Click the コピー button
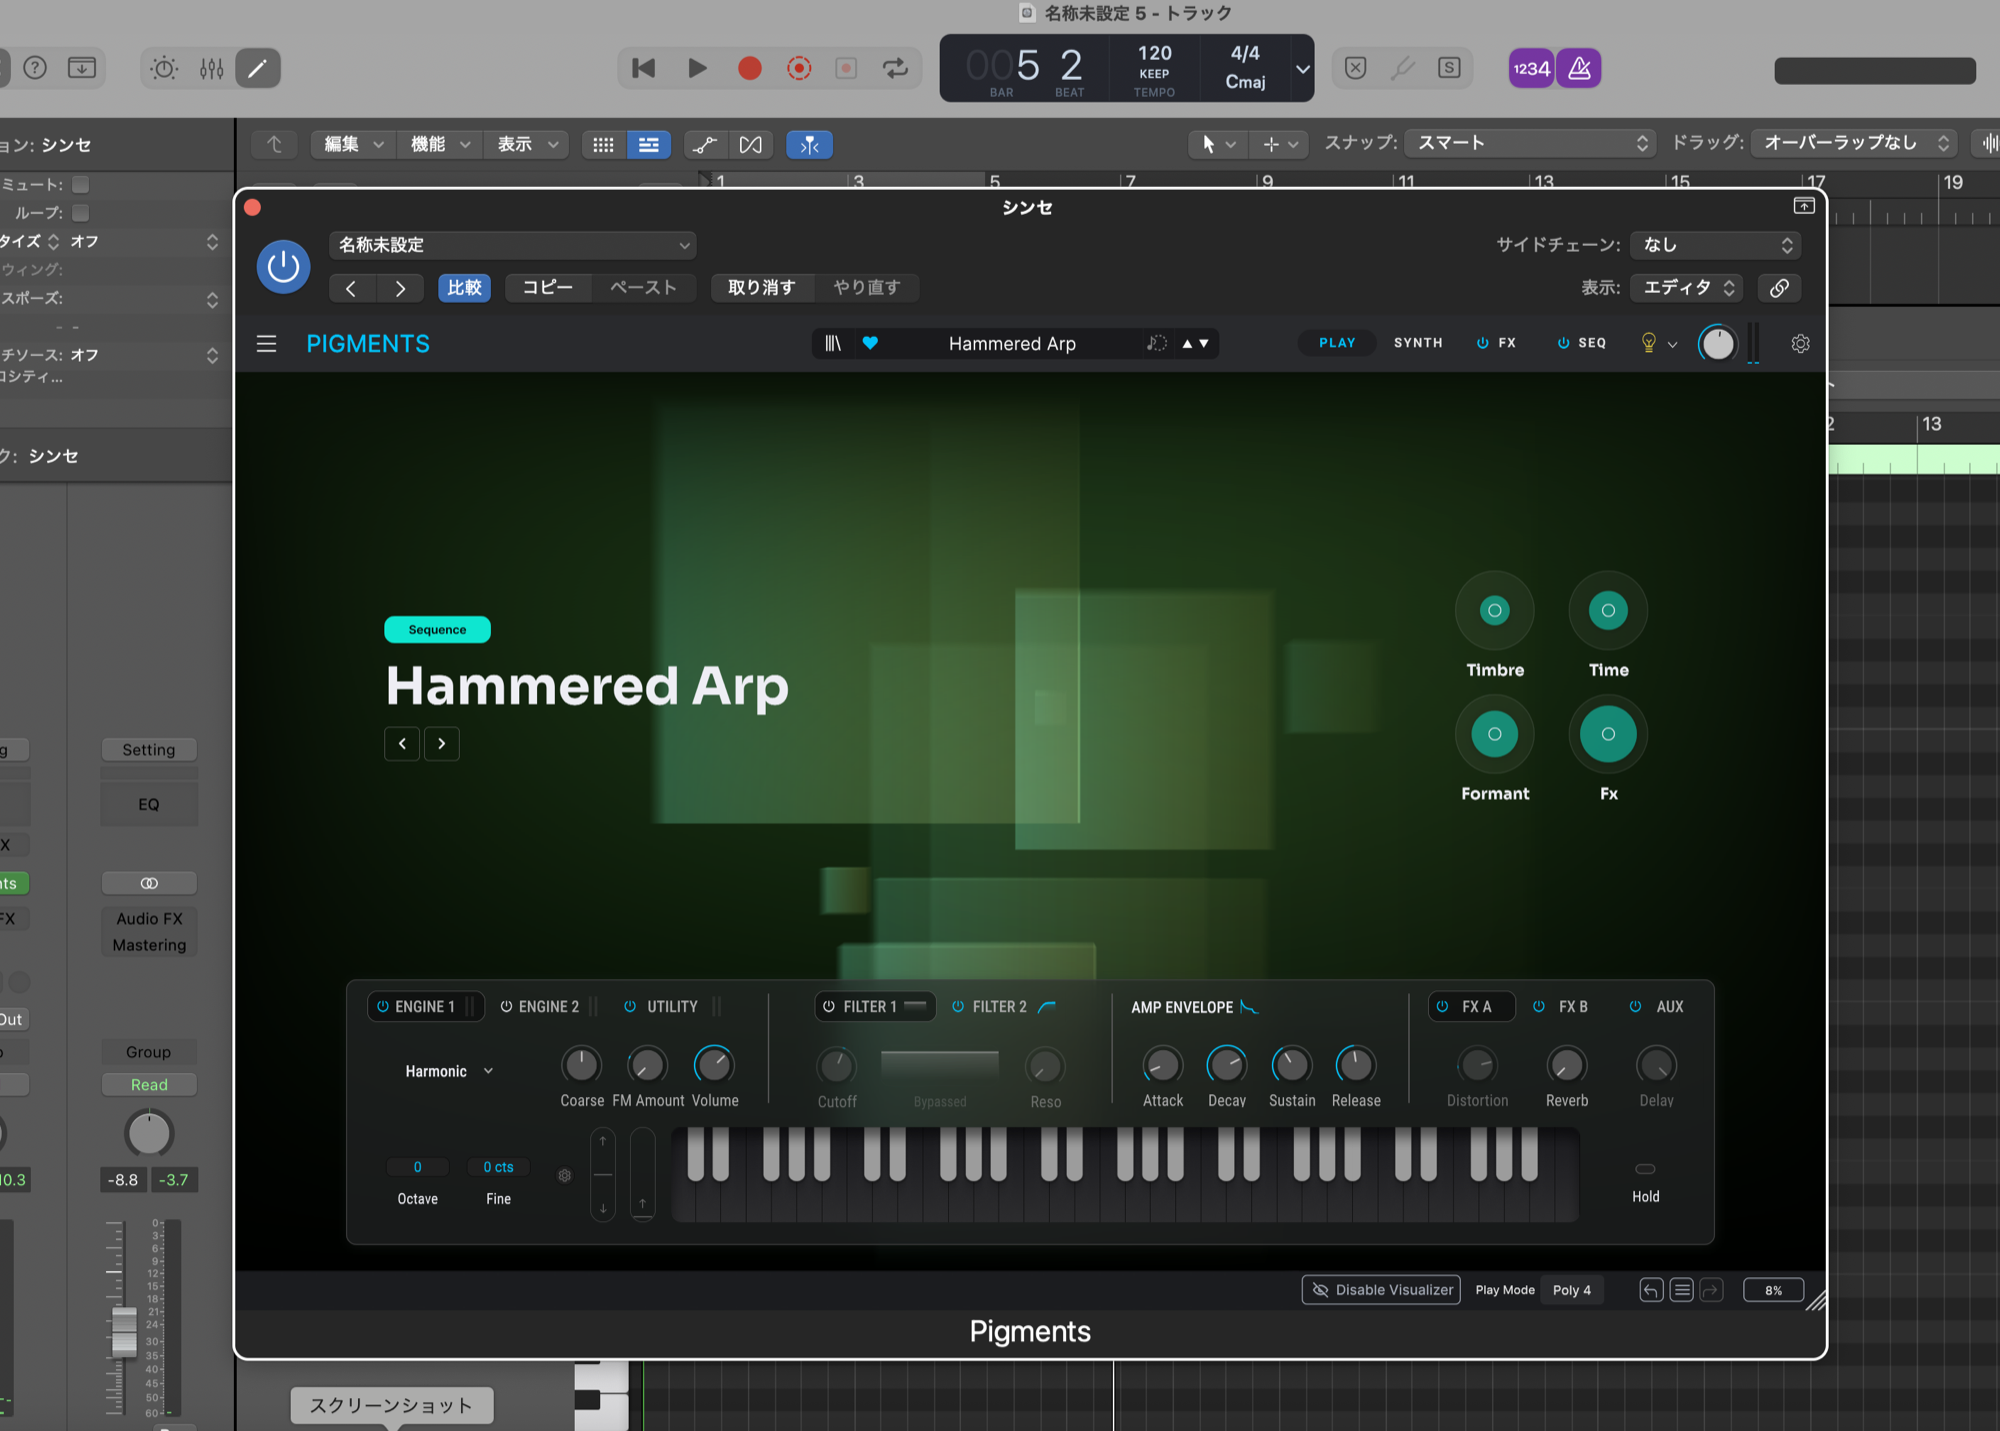Viewport: 2000px width, 1431px height. point(548,288)
